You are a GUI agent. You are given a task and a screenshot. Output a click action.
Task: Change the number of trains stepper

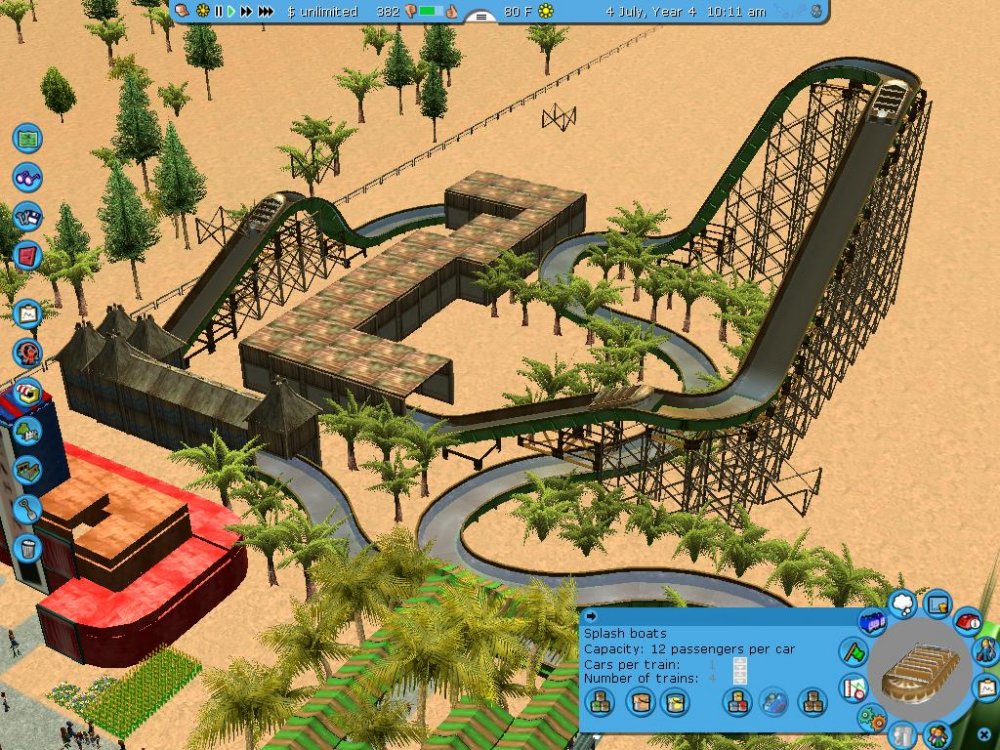pos(740,680)
